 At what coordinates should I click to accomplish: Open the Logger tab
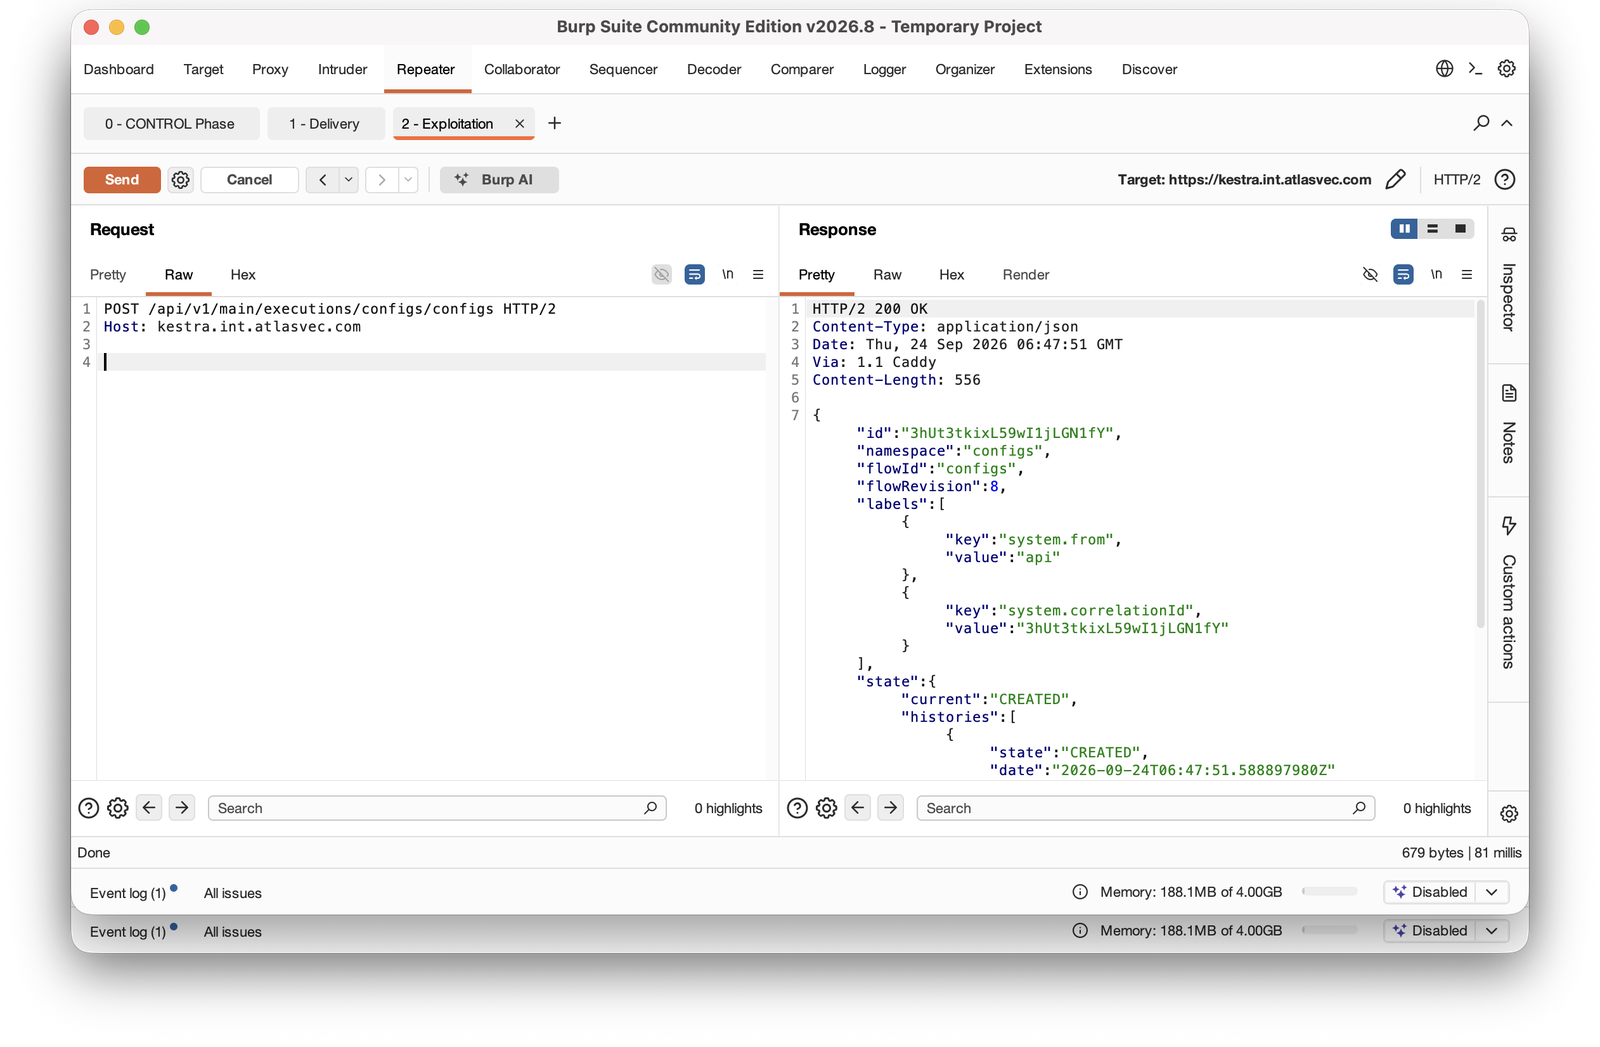pyautogui.click(x=884, y=69)
